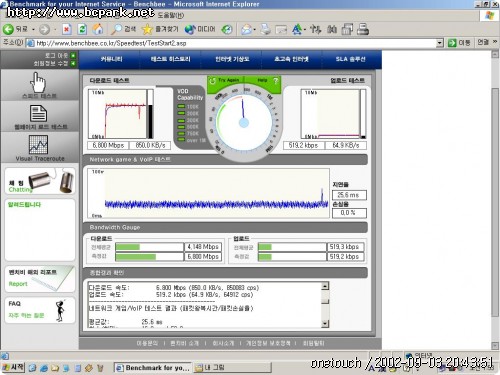
Task: Click the address bar URL field
Action: [x=235, y=43]
